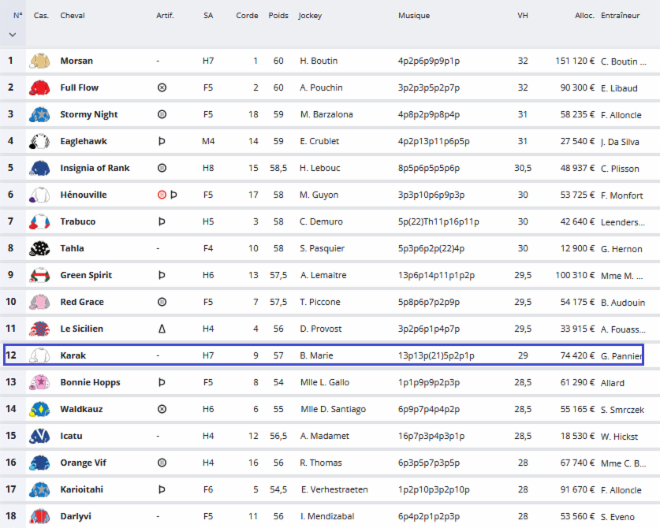Sort by the Cheval column header

[x=72, y=16]
